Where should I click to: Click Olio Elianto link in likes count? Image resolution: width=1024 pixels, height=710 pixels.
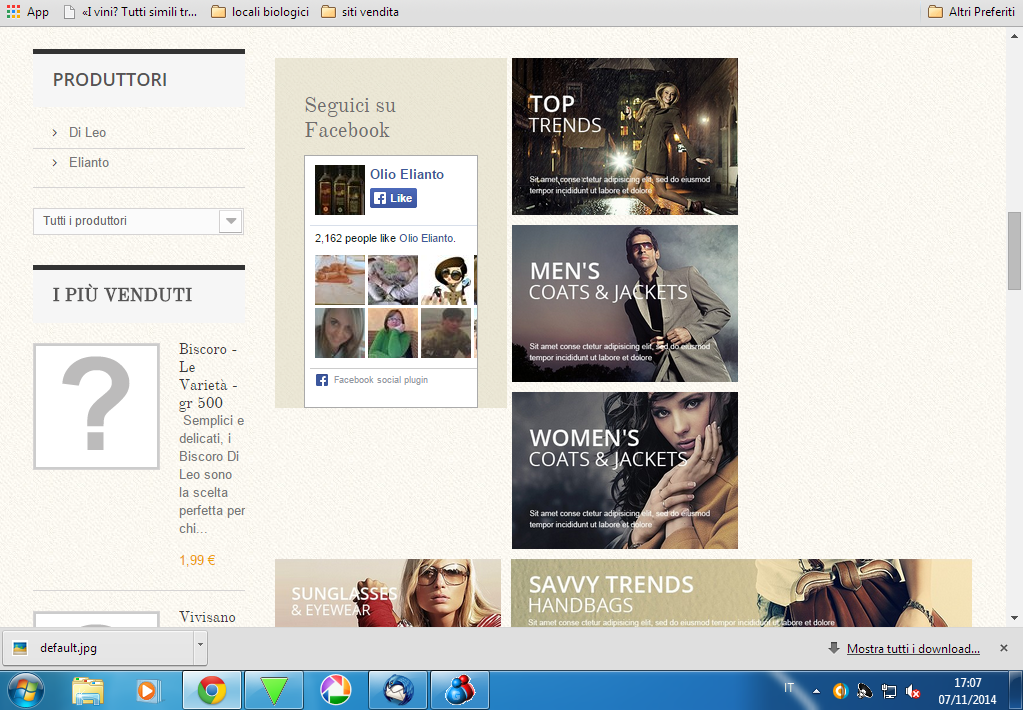point(426,238)
